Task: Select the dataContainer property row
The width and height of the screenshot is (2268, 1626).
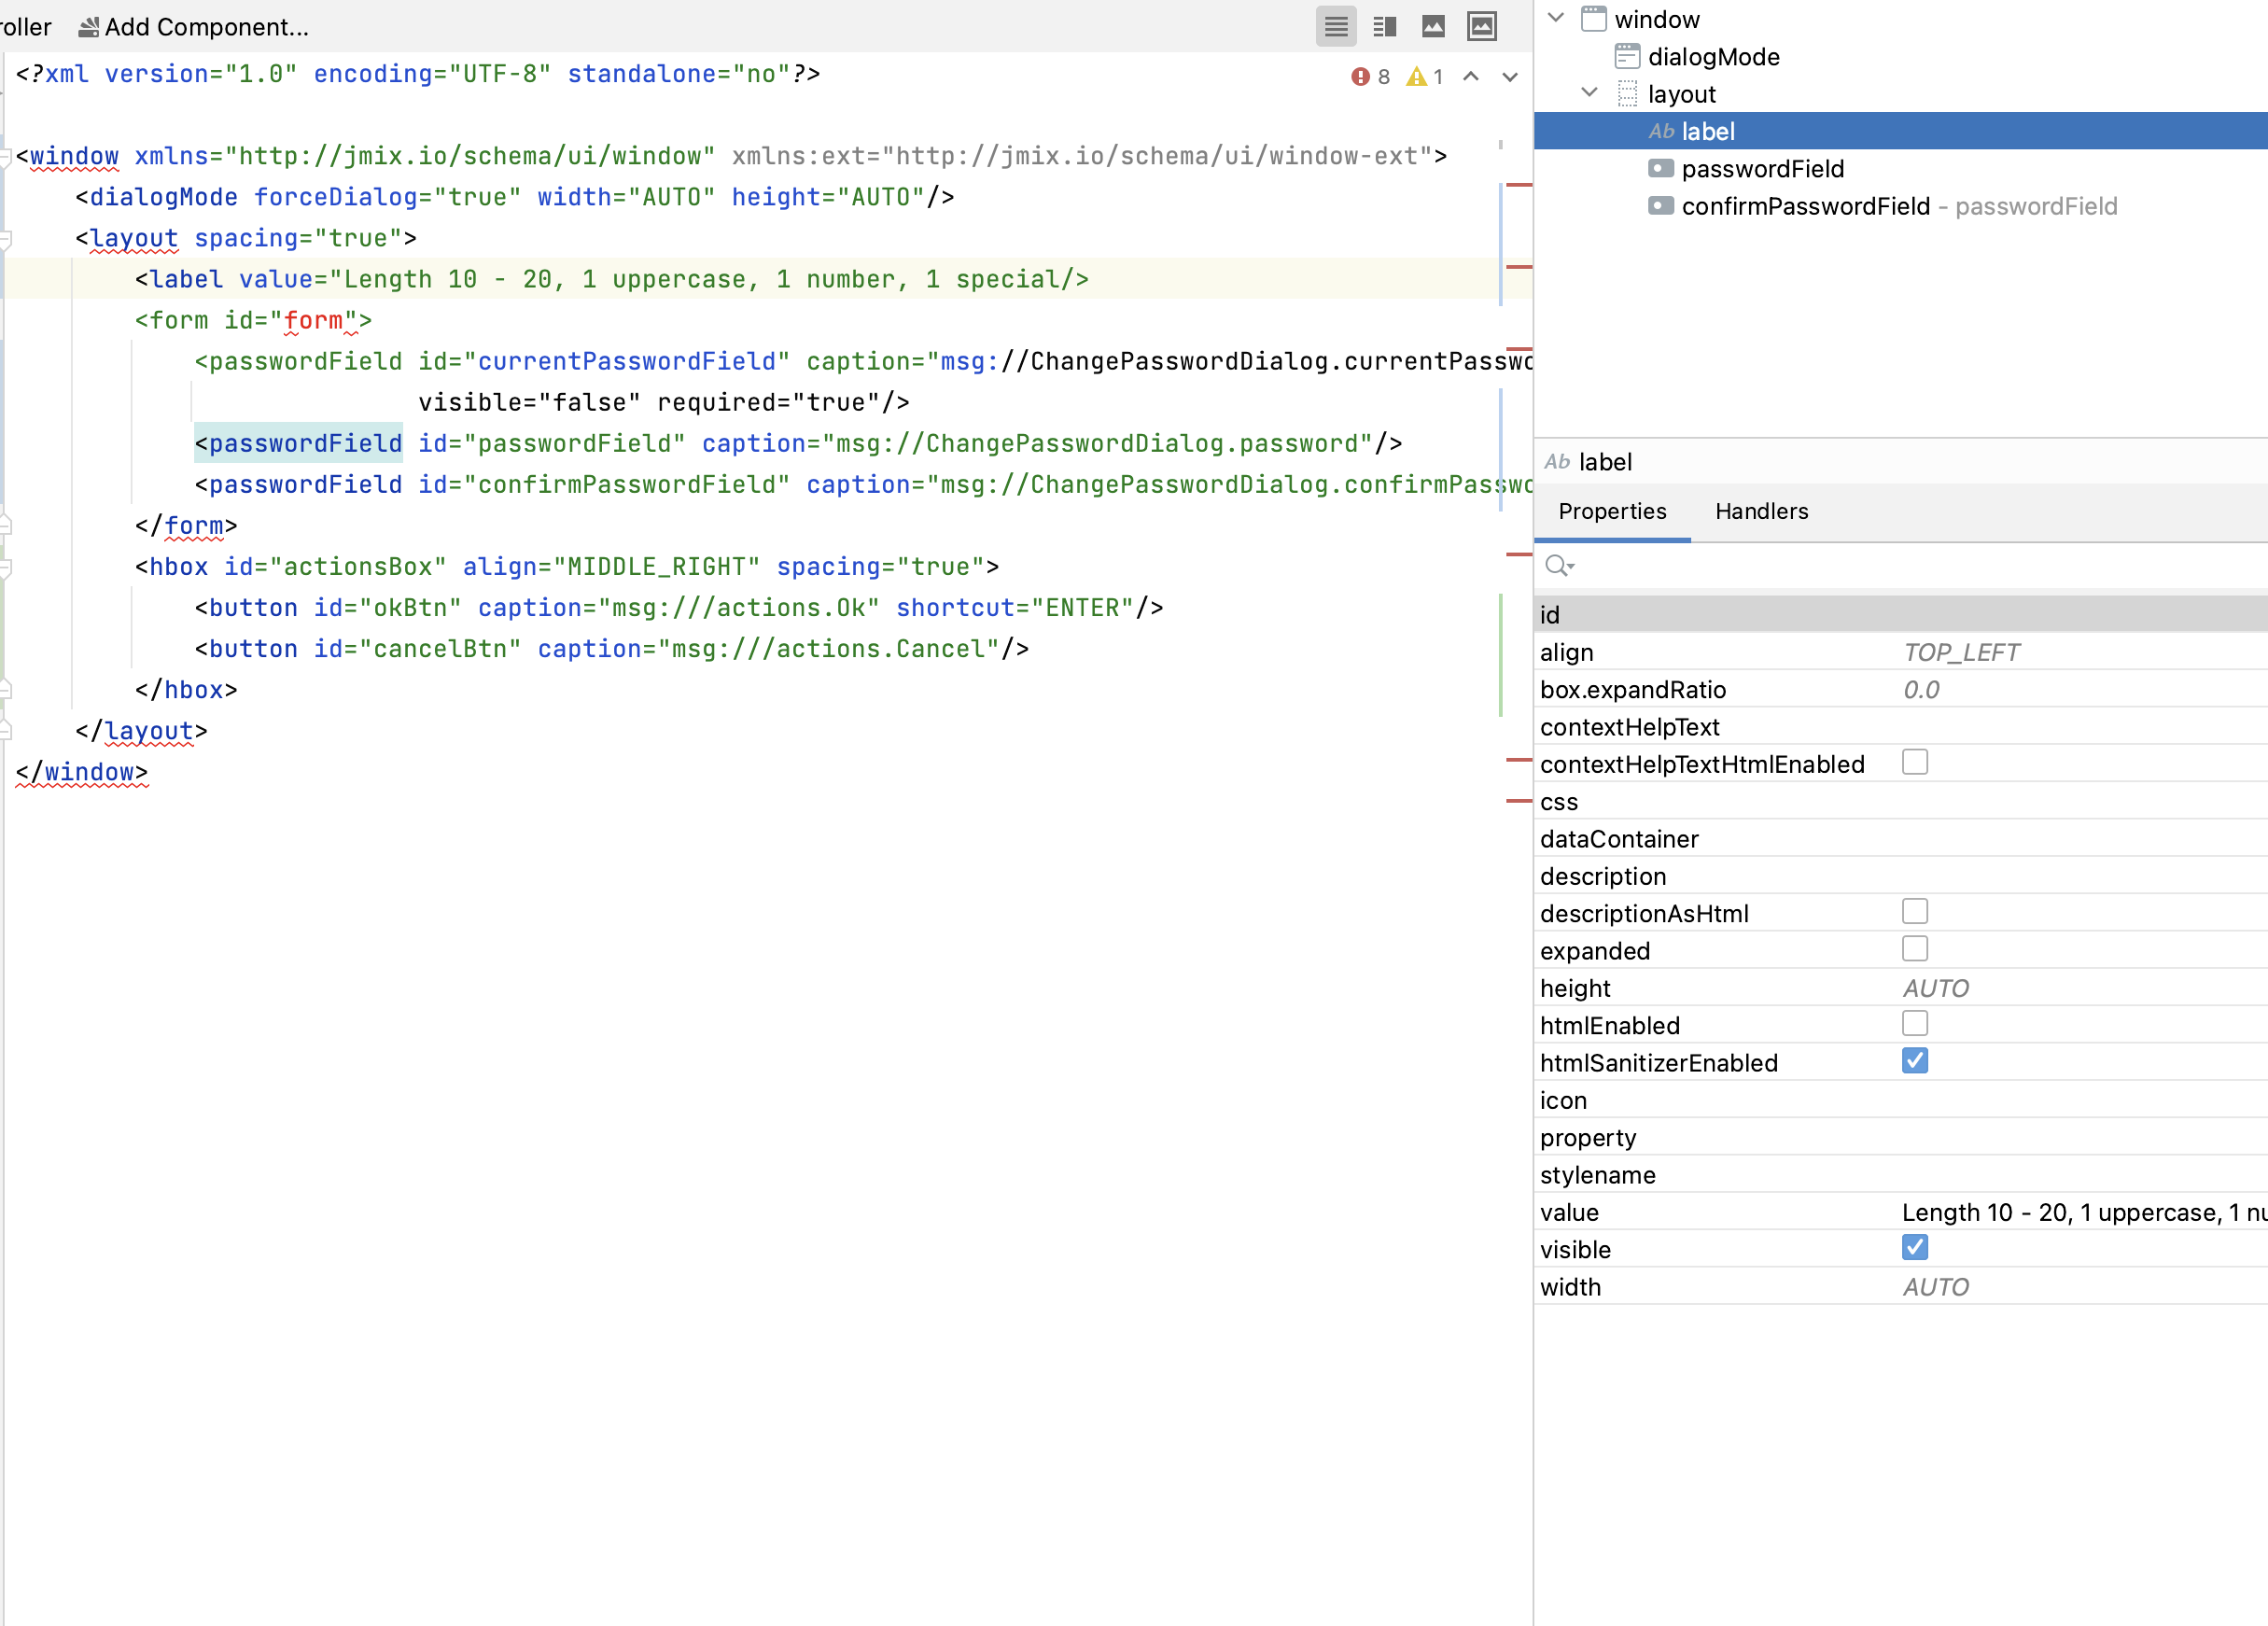Action: coord(1900,839)
